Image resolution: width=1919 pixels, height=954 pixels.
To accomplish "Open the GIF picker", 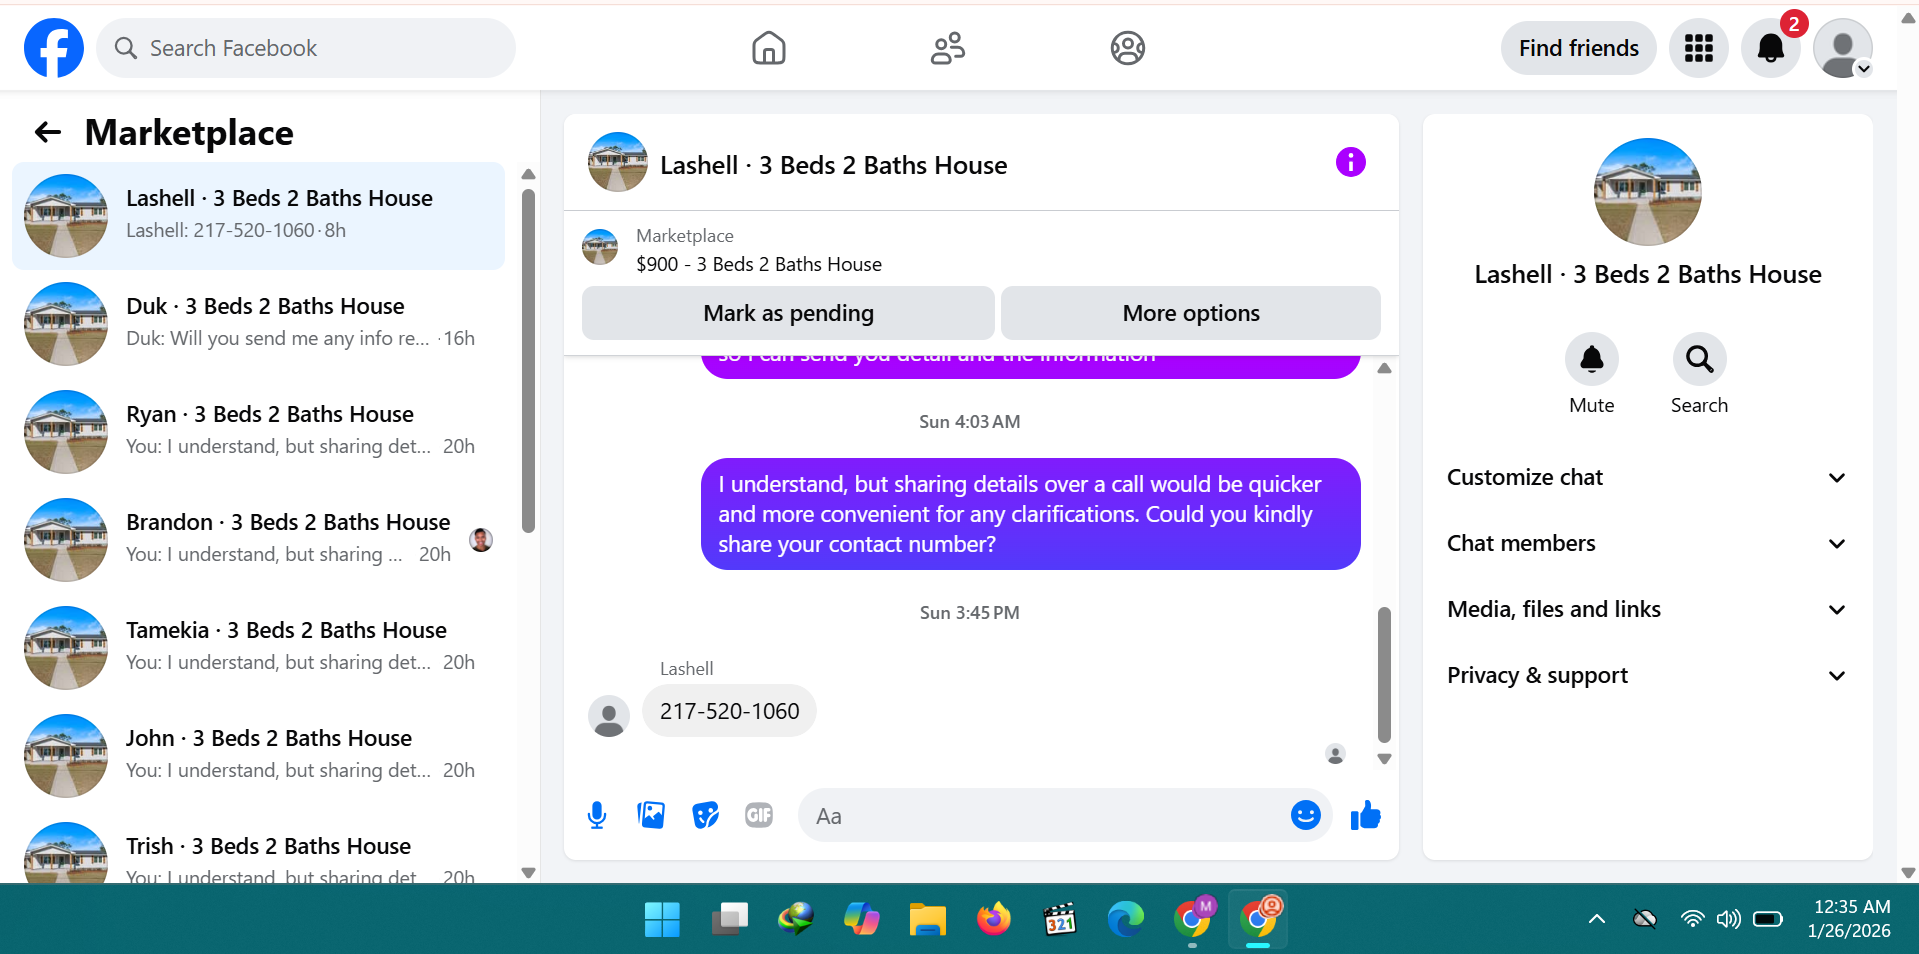I will (759, 816).
